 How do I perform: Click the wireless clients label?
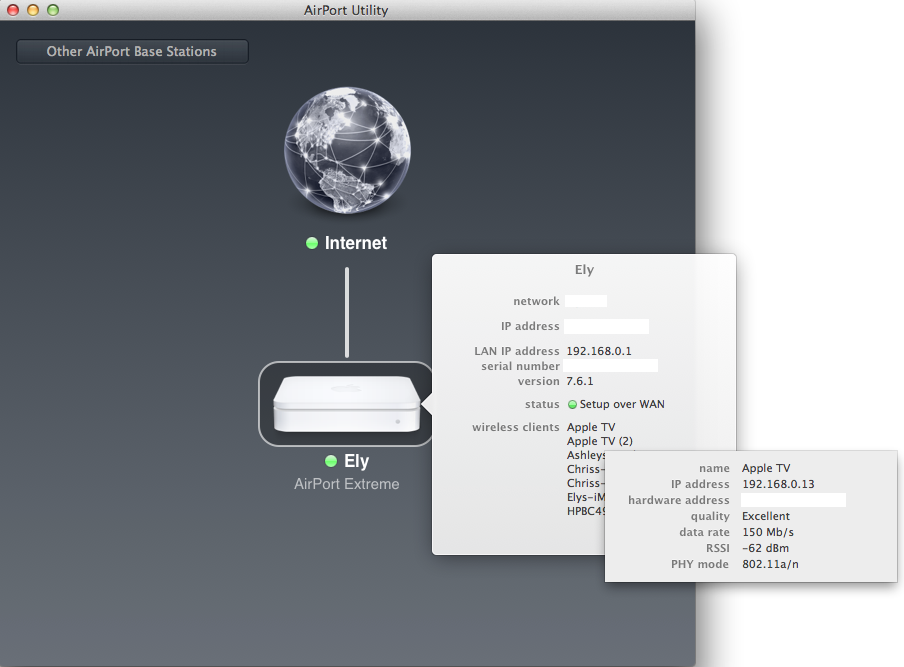point(516,427)
